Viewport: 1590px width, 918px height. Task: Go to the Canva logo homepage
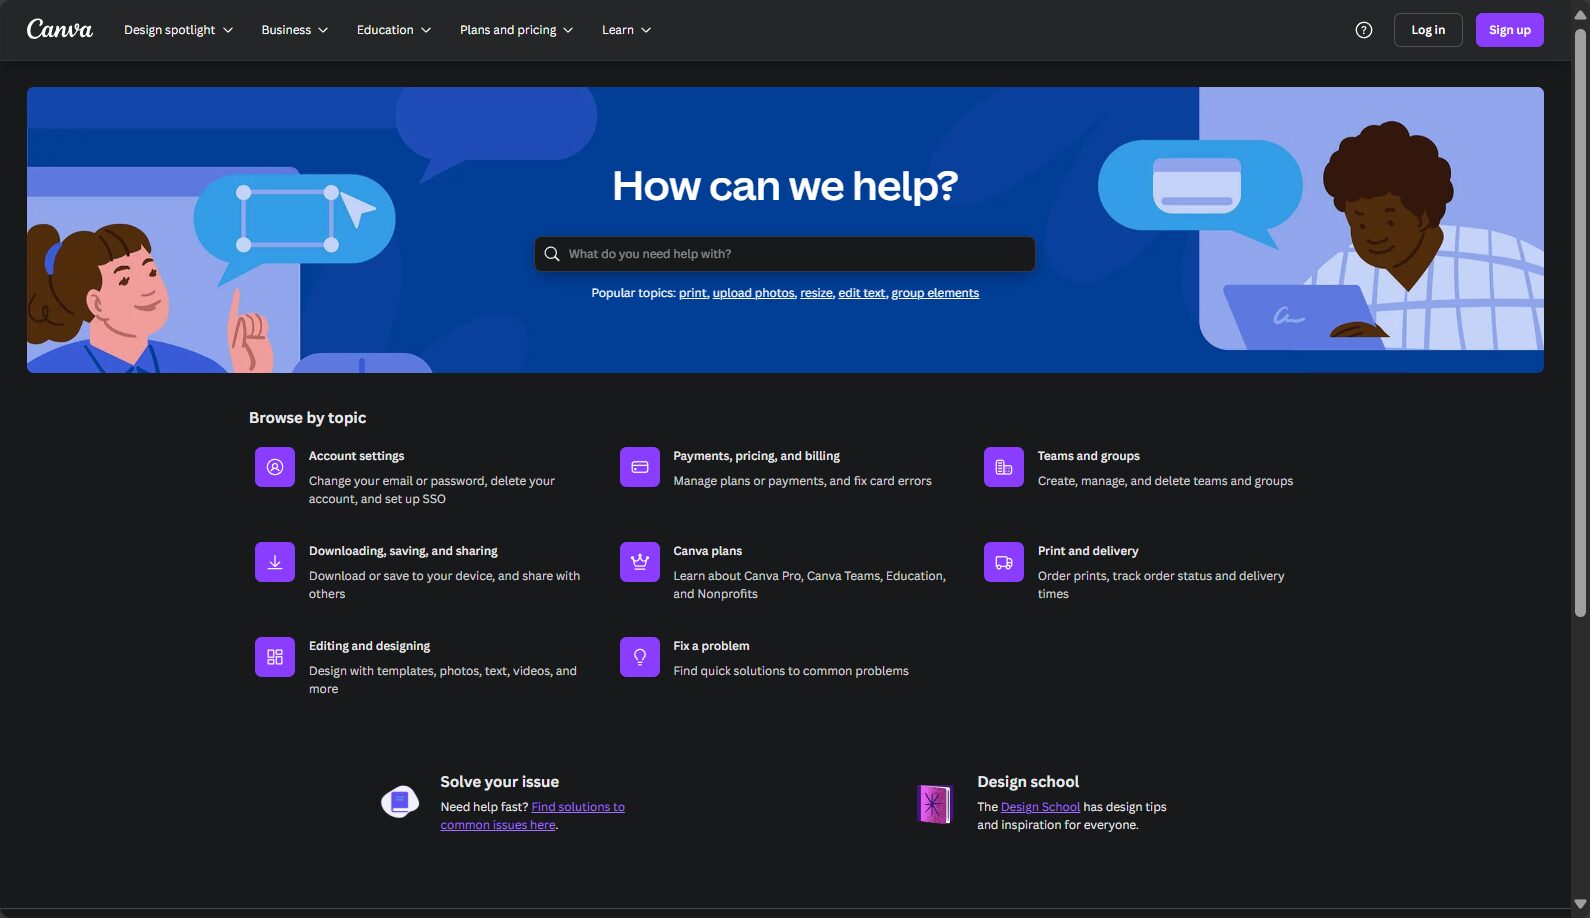coord(60,29)
